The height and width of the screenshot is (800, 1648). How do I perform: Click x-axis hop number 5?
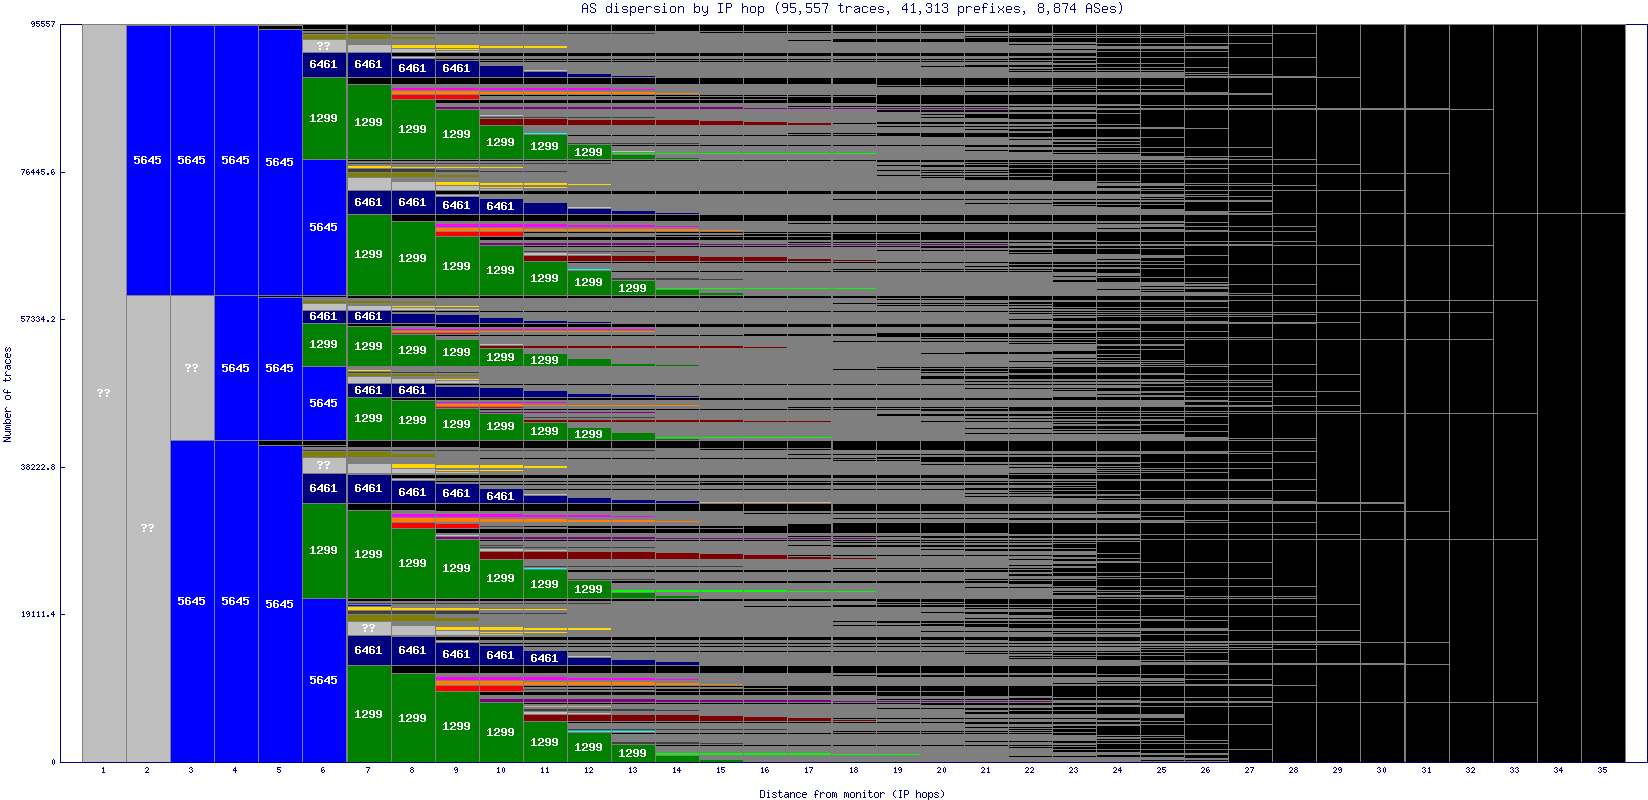coord(279,770)
